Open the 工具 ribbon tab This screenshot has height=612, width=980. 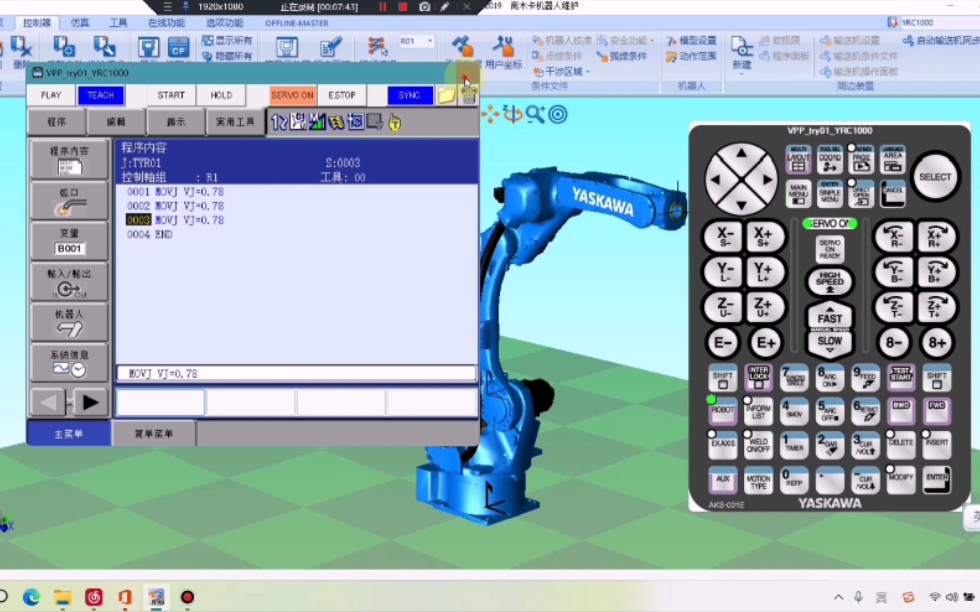click(x=118, y=23)
